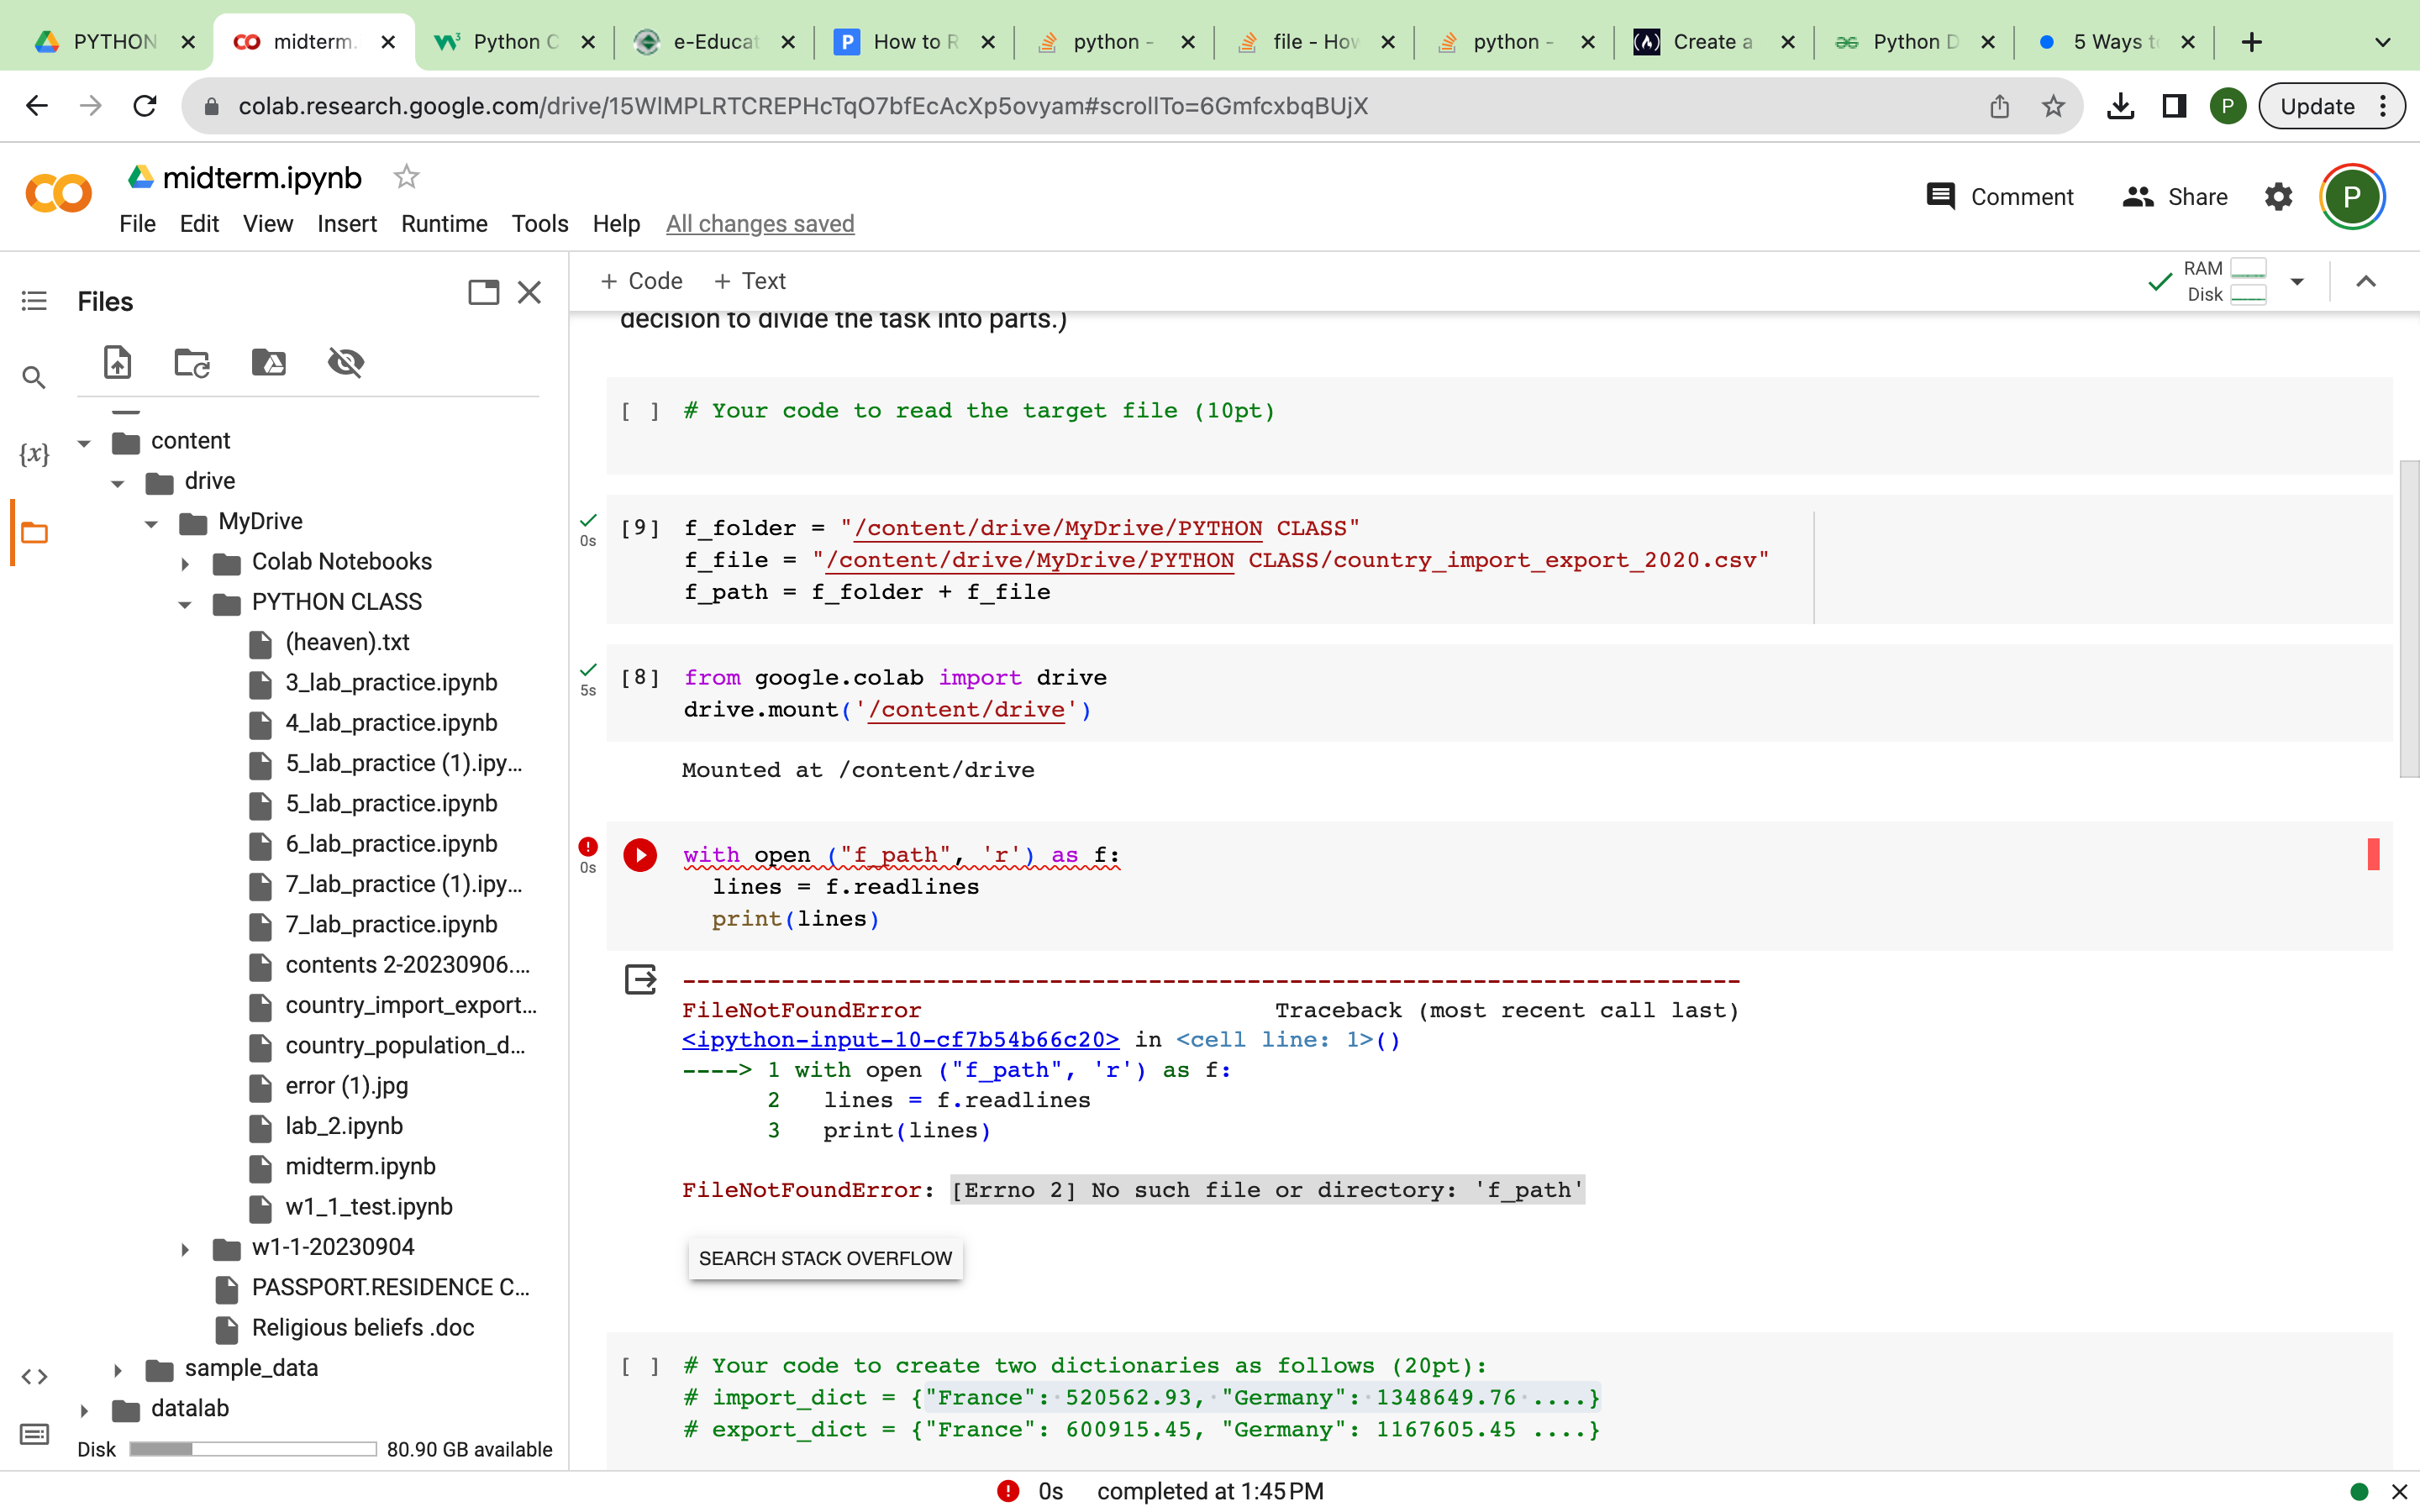Screen dimensions: 2420x1512
Task: Click the SEARCH STACK OVERFLOW button
Action: (824, 1258)
